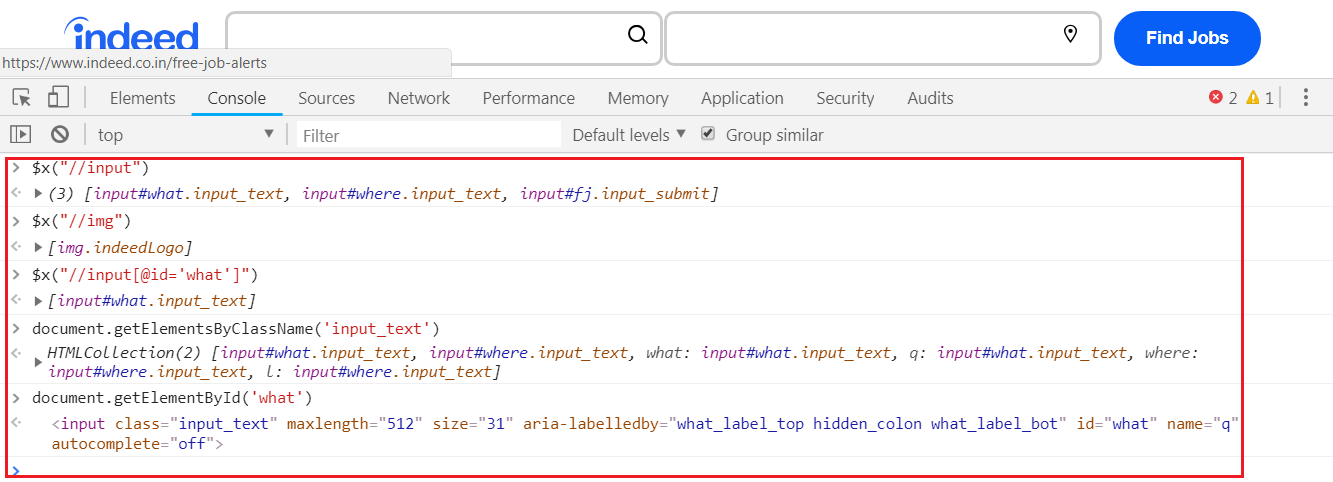Open the top context dropdown
Viewport: 1333px width, 482px height.
click(x=186, y=134)
